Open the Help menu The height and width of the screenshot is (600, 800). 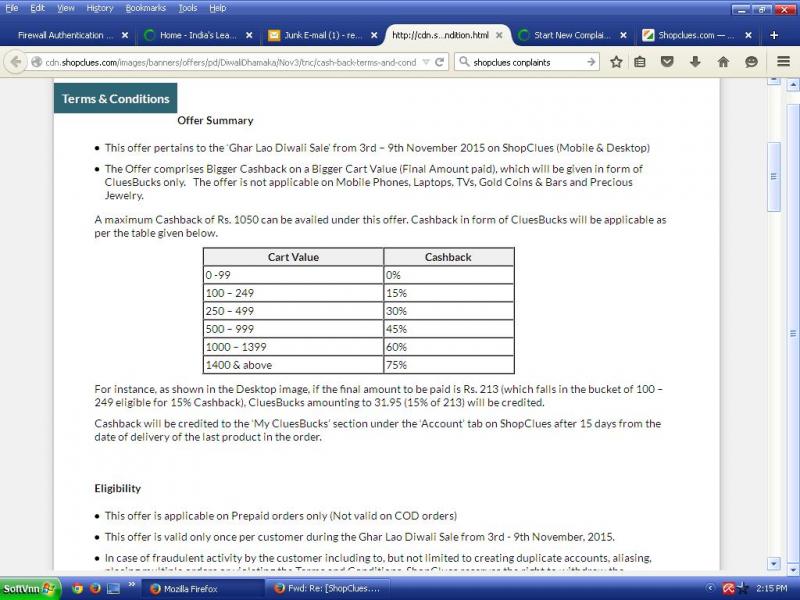(x=217, y=8)
